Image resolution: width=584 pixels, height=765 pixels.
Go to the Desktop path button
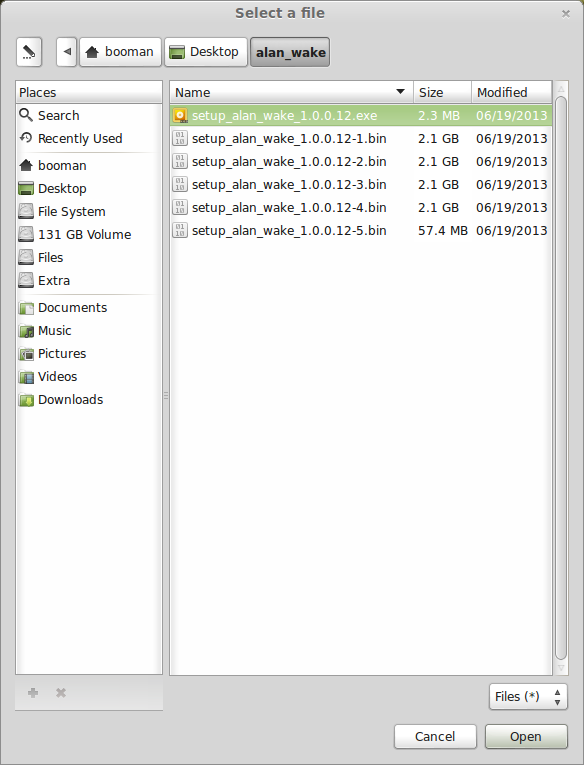click(x=206, y=52)
